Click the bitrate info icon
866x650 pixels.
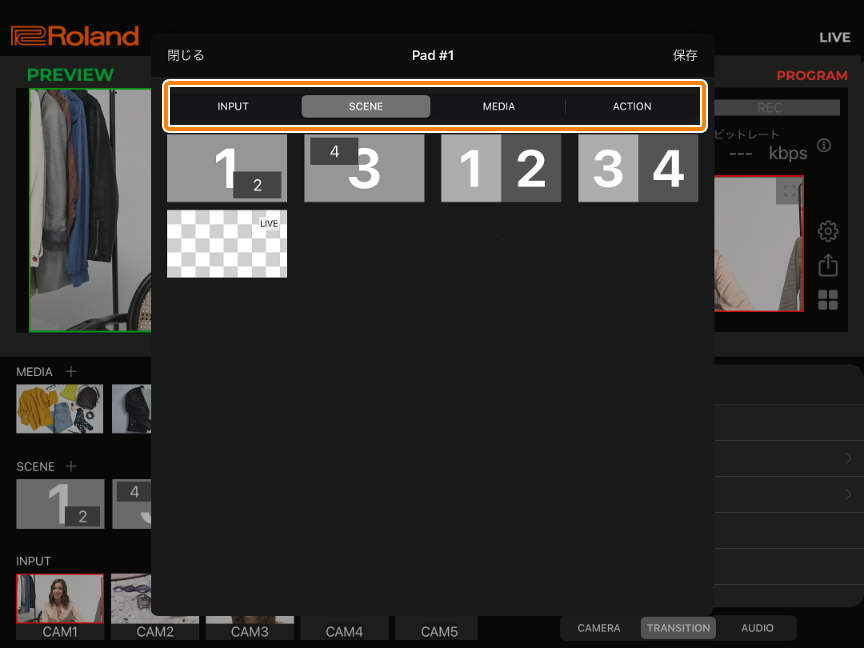[824, 145]
